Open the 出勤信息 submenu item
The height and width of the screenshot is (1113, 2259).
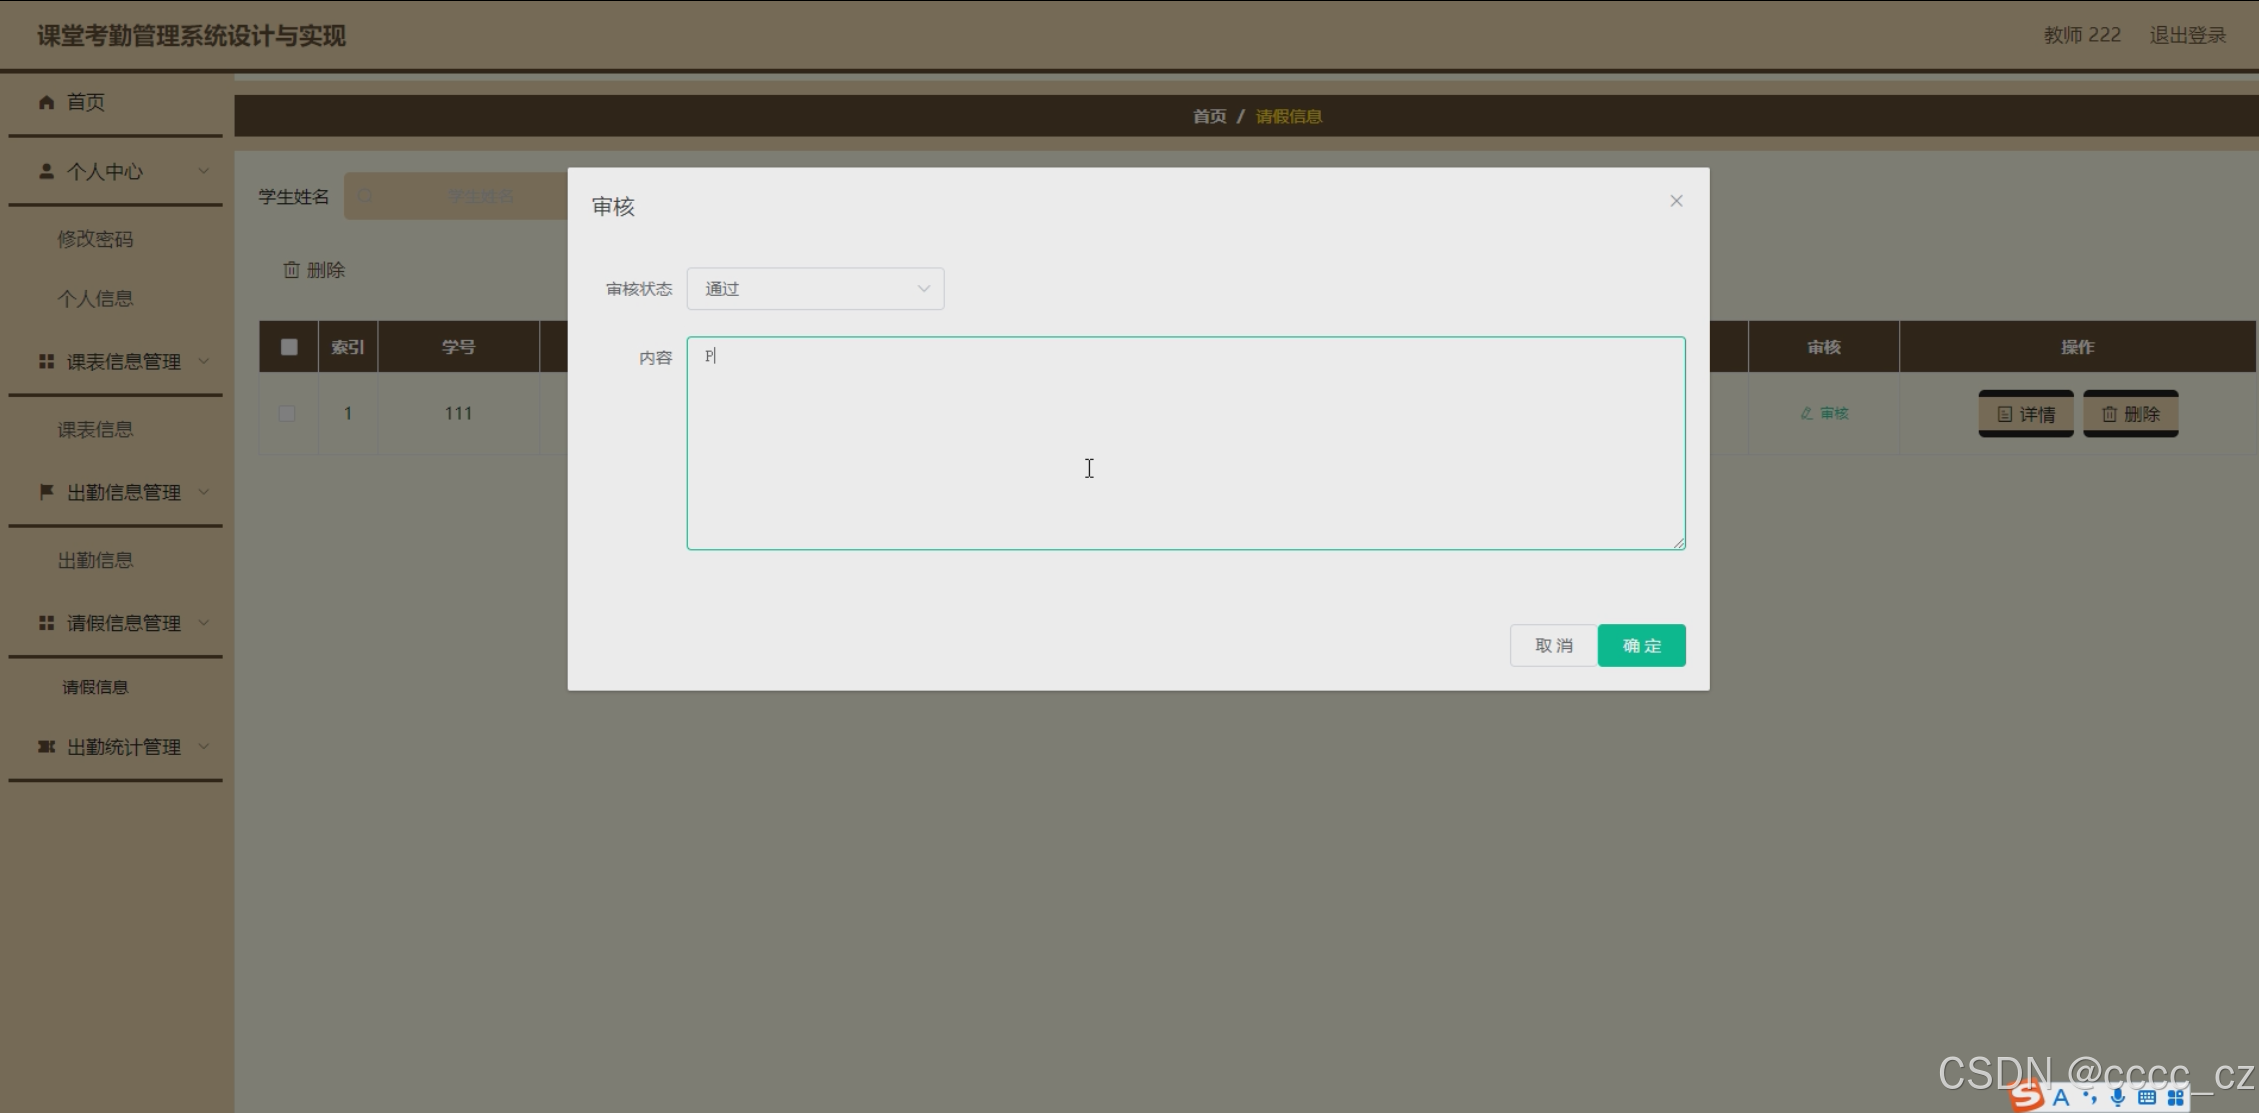tap(95, 560)
